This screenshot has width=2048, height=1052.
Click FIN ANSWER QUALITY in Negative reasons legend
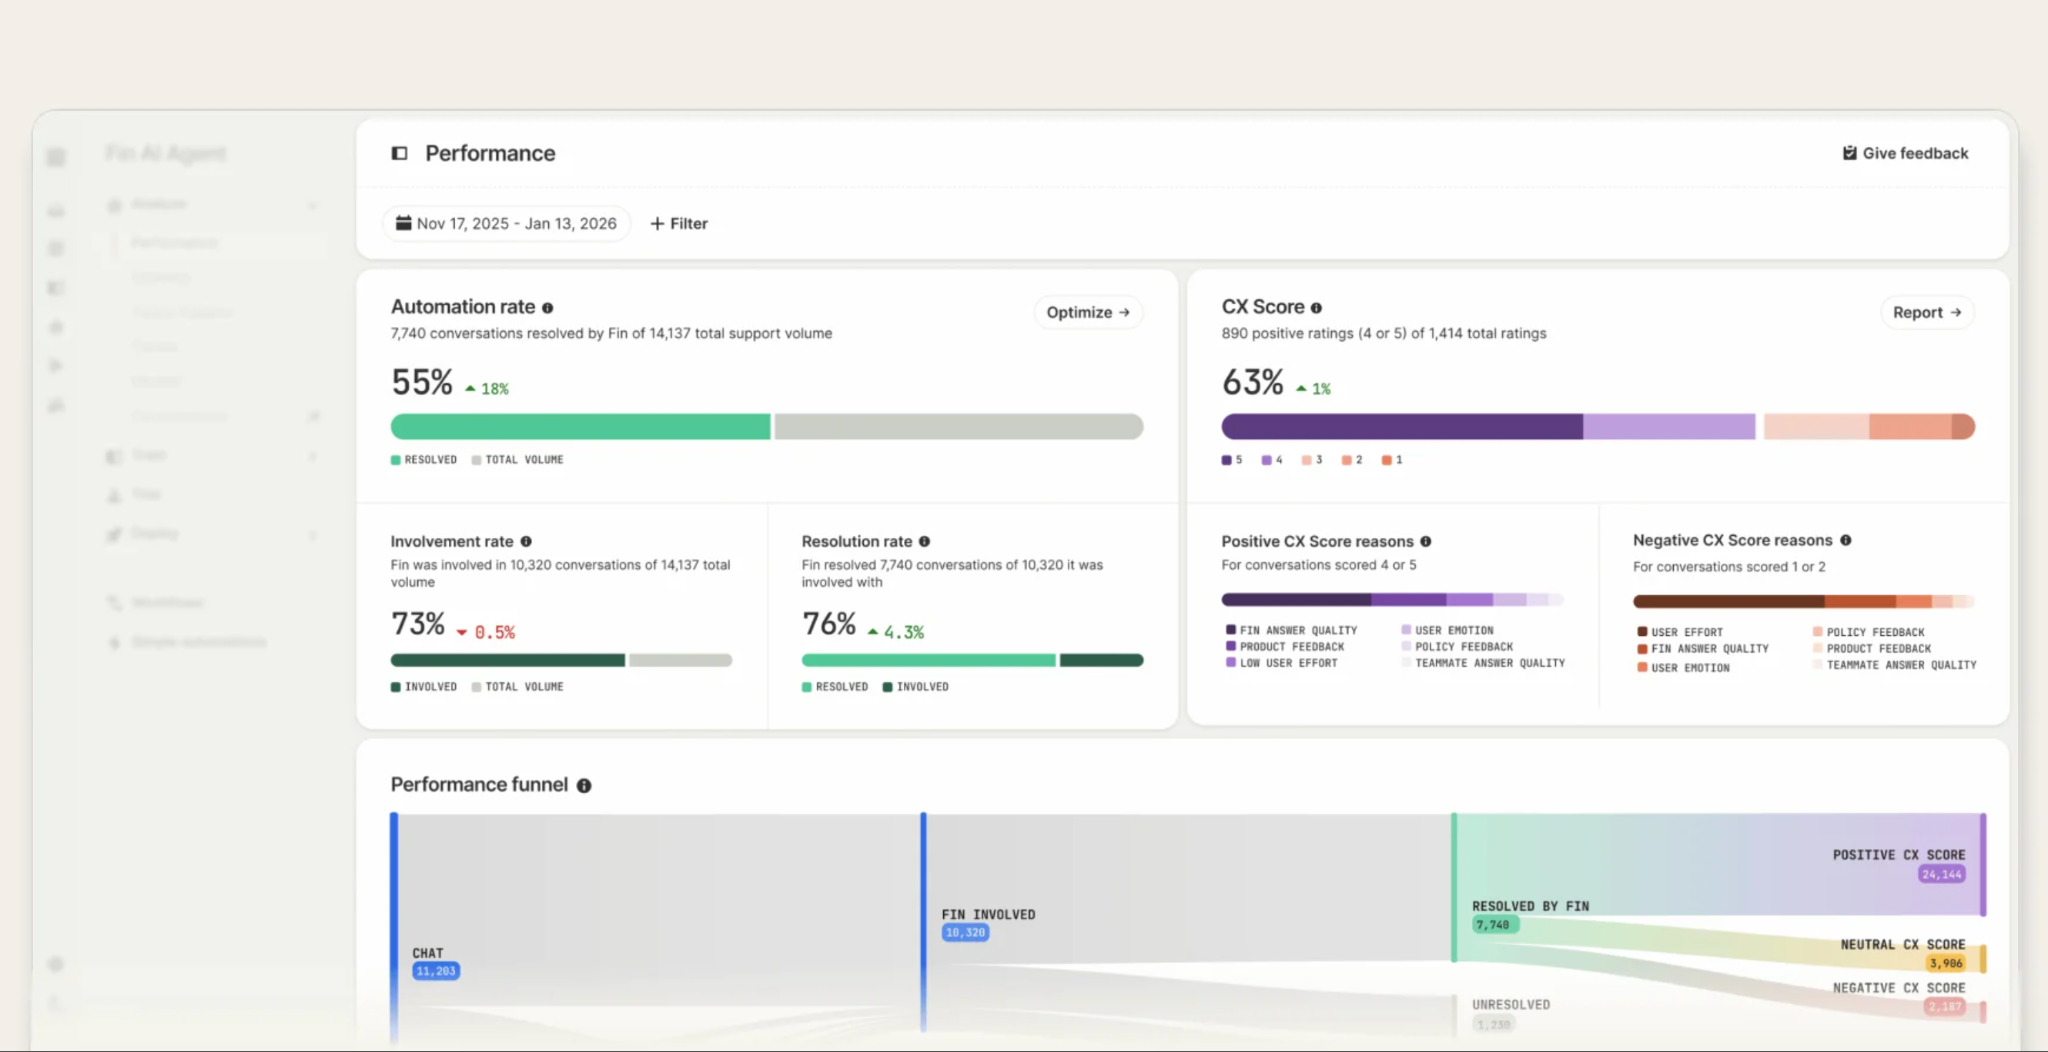(x=1703, y=649)
